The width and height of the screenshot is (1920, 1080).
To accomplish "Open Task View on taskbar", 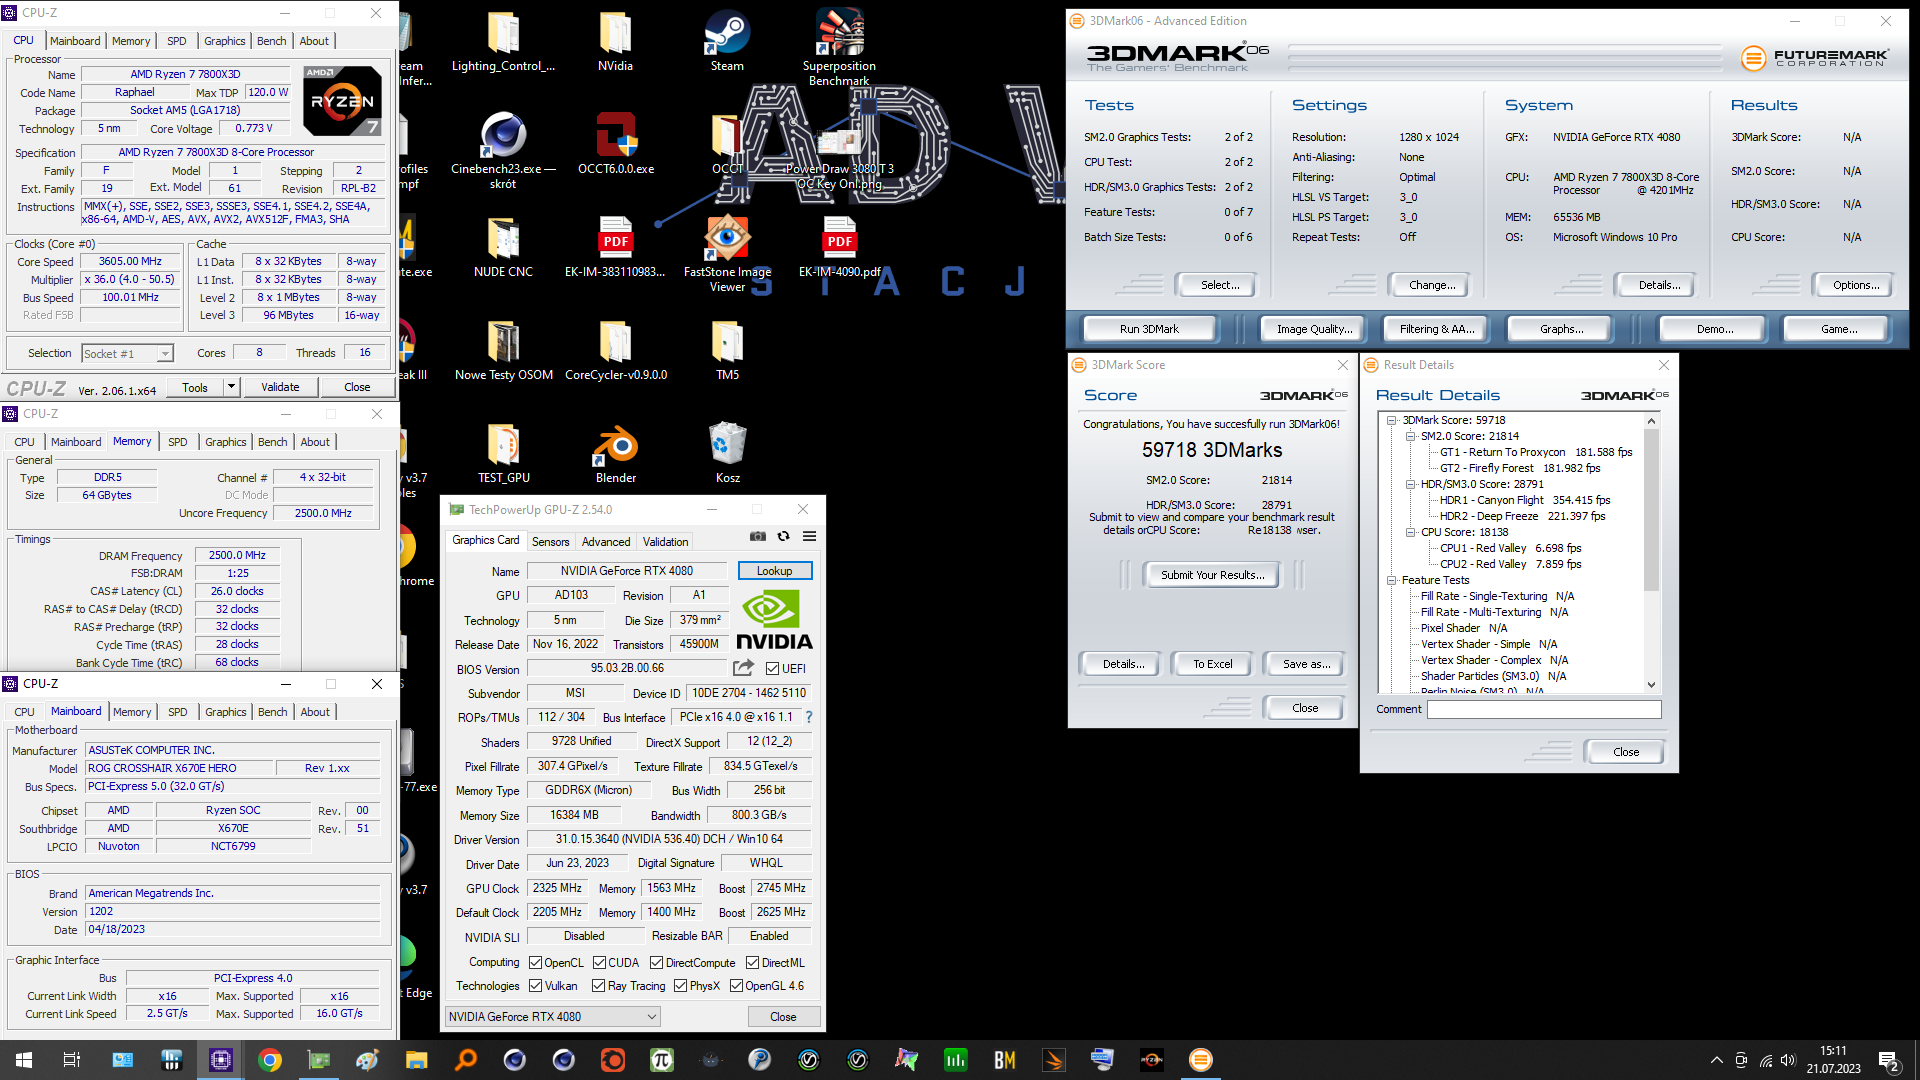I will point(72,1060).
